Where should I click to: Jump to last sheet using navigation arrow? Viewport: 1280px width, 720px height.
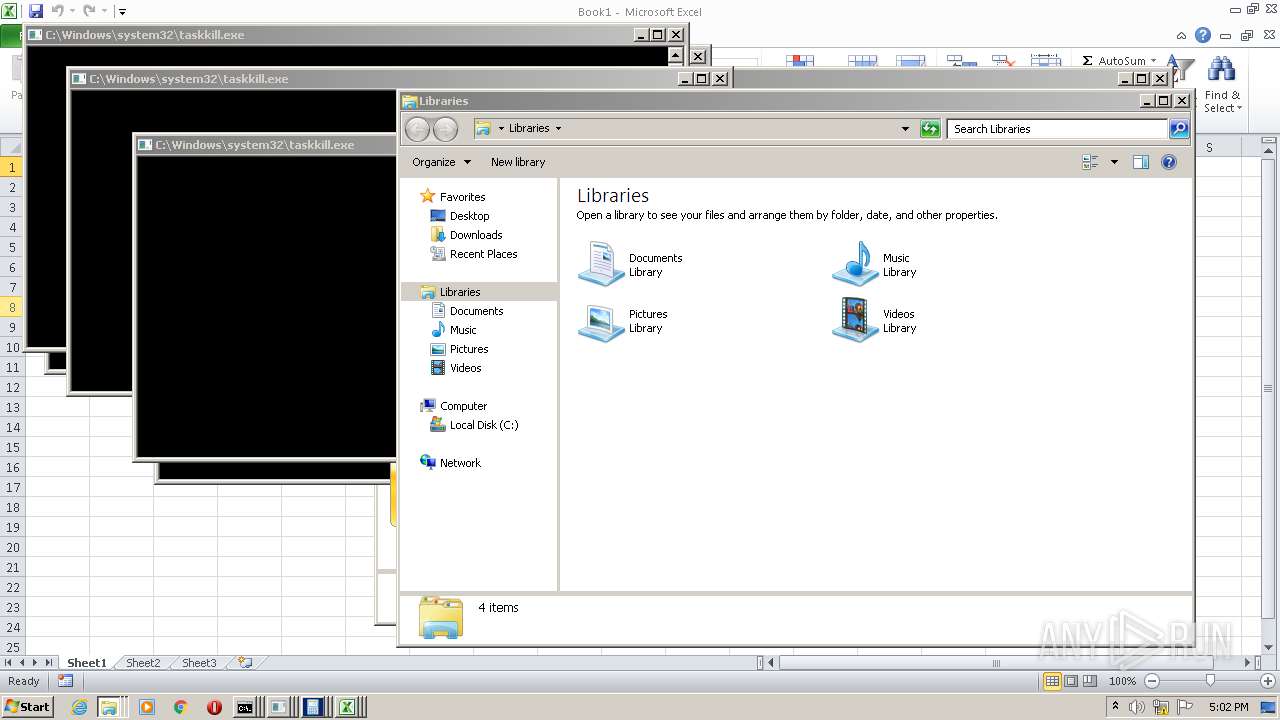point(49,663)
